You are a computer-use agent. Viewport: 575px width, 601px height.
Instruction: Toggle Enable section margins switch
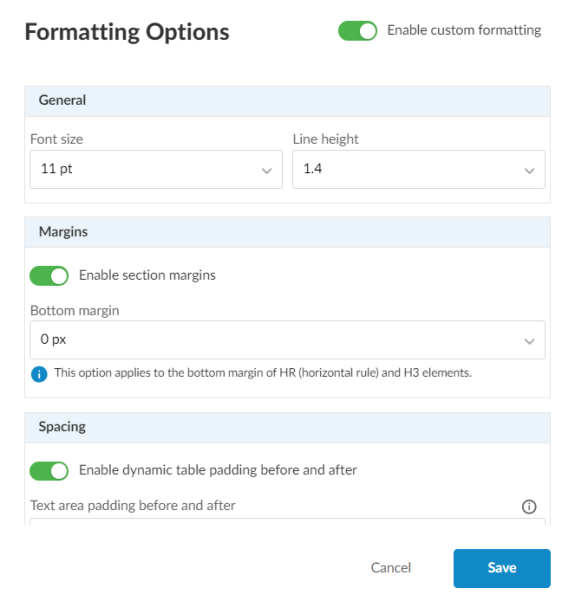49,276
